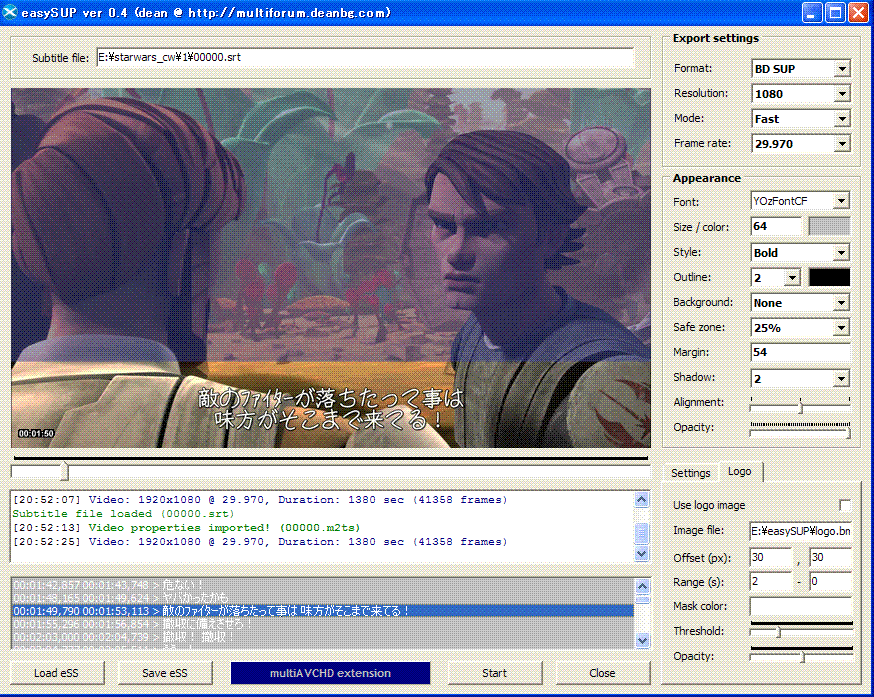This screenshot has width=874, height=697.
Task: Click the logo Image file field
Action: tap(801, 531)
